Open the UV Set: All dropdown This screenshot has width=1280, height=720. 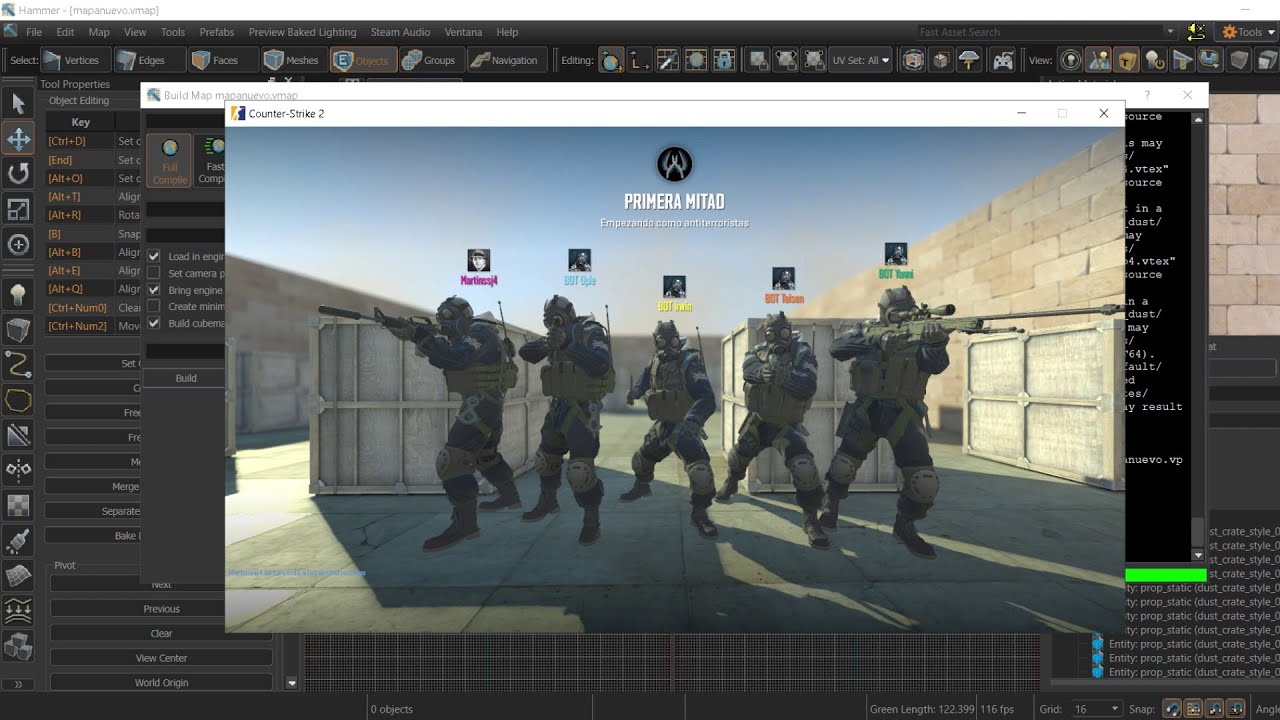861,60
